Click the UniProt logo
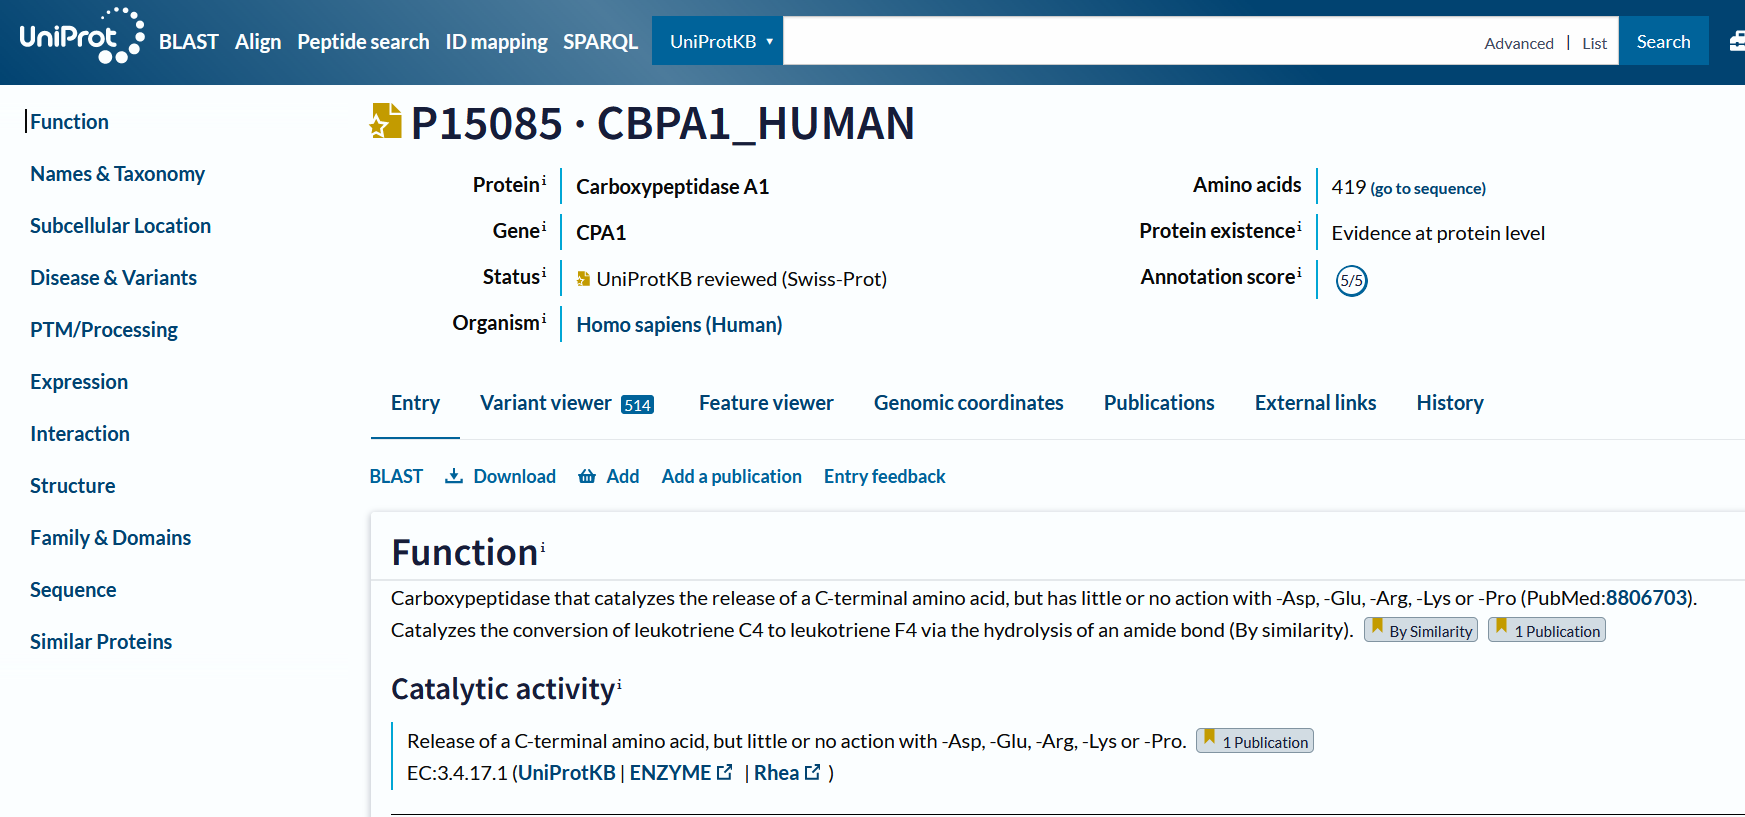Viewport: 1745px width, 817px height. [x=82, y=37]
